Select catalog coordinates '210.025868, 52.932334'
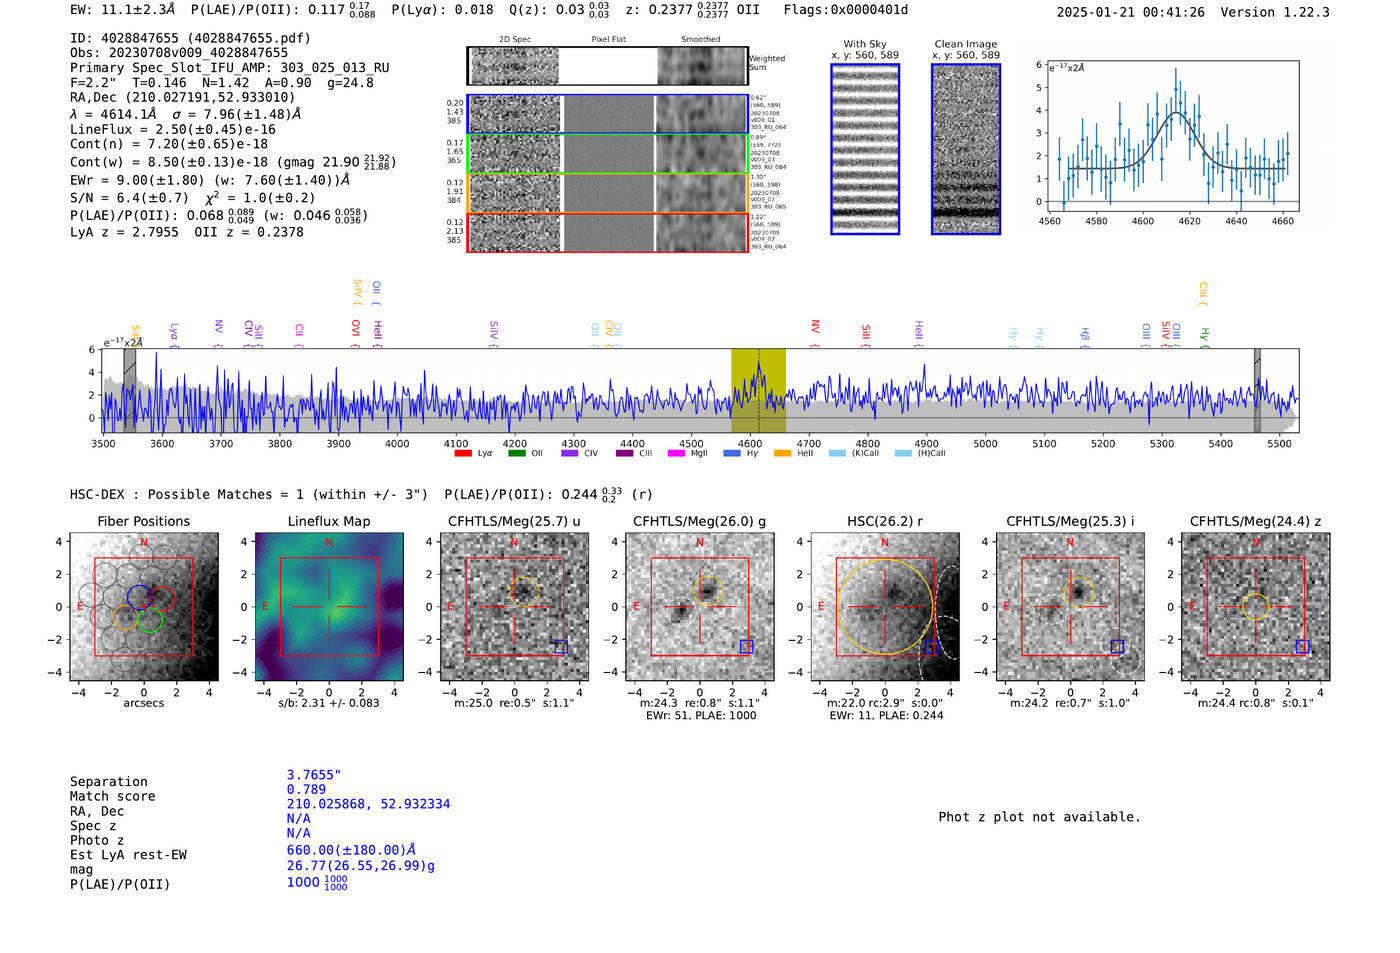The height and width of the screenshot is (953, 1400). click(368, 804)
